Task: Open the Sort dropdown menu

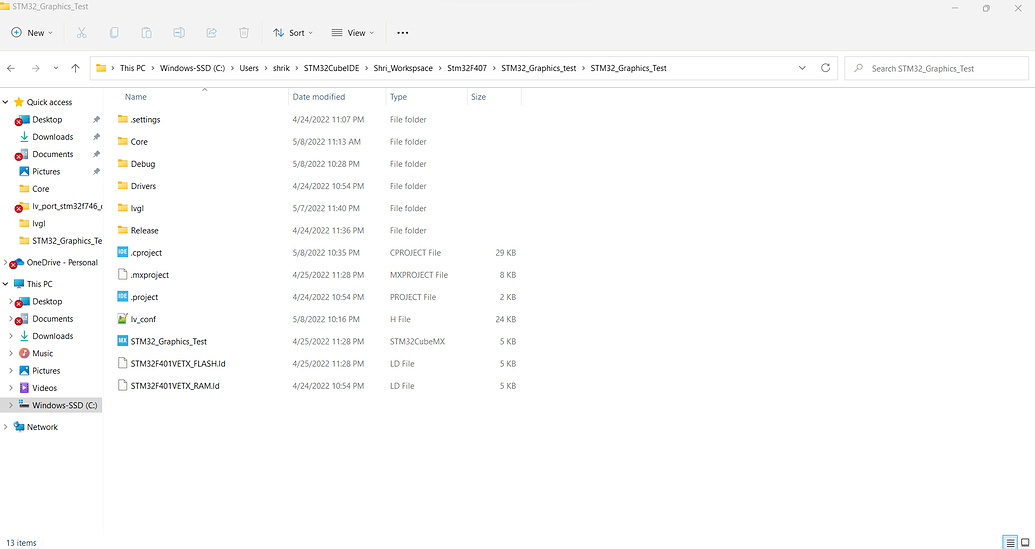Action: pos(293,33)
